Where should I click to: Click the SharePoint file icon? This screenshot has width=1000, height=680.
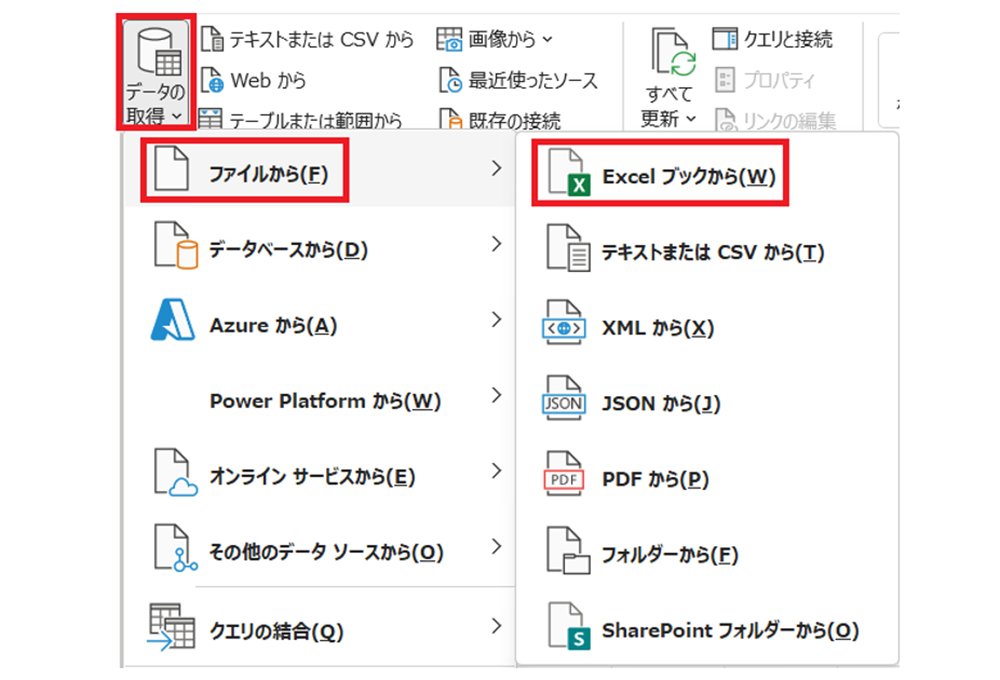(x=570, y=626)
